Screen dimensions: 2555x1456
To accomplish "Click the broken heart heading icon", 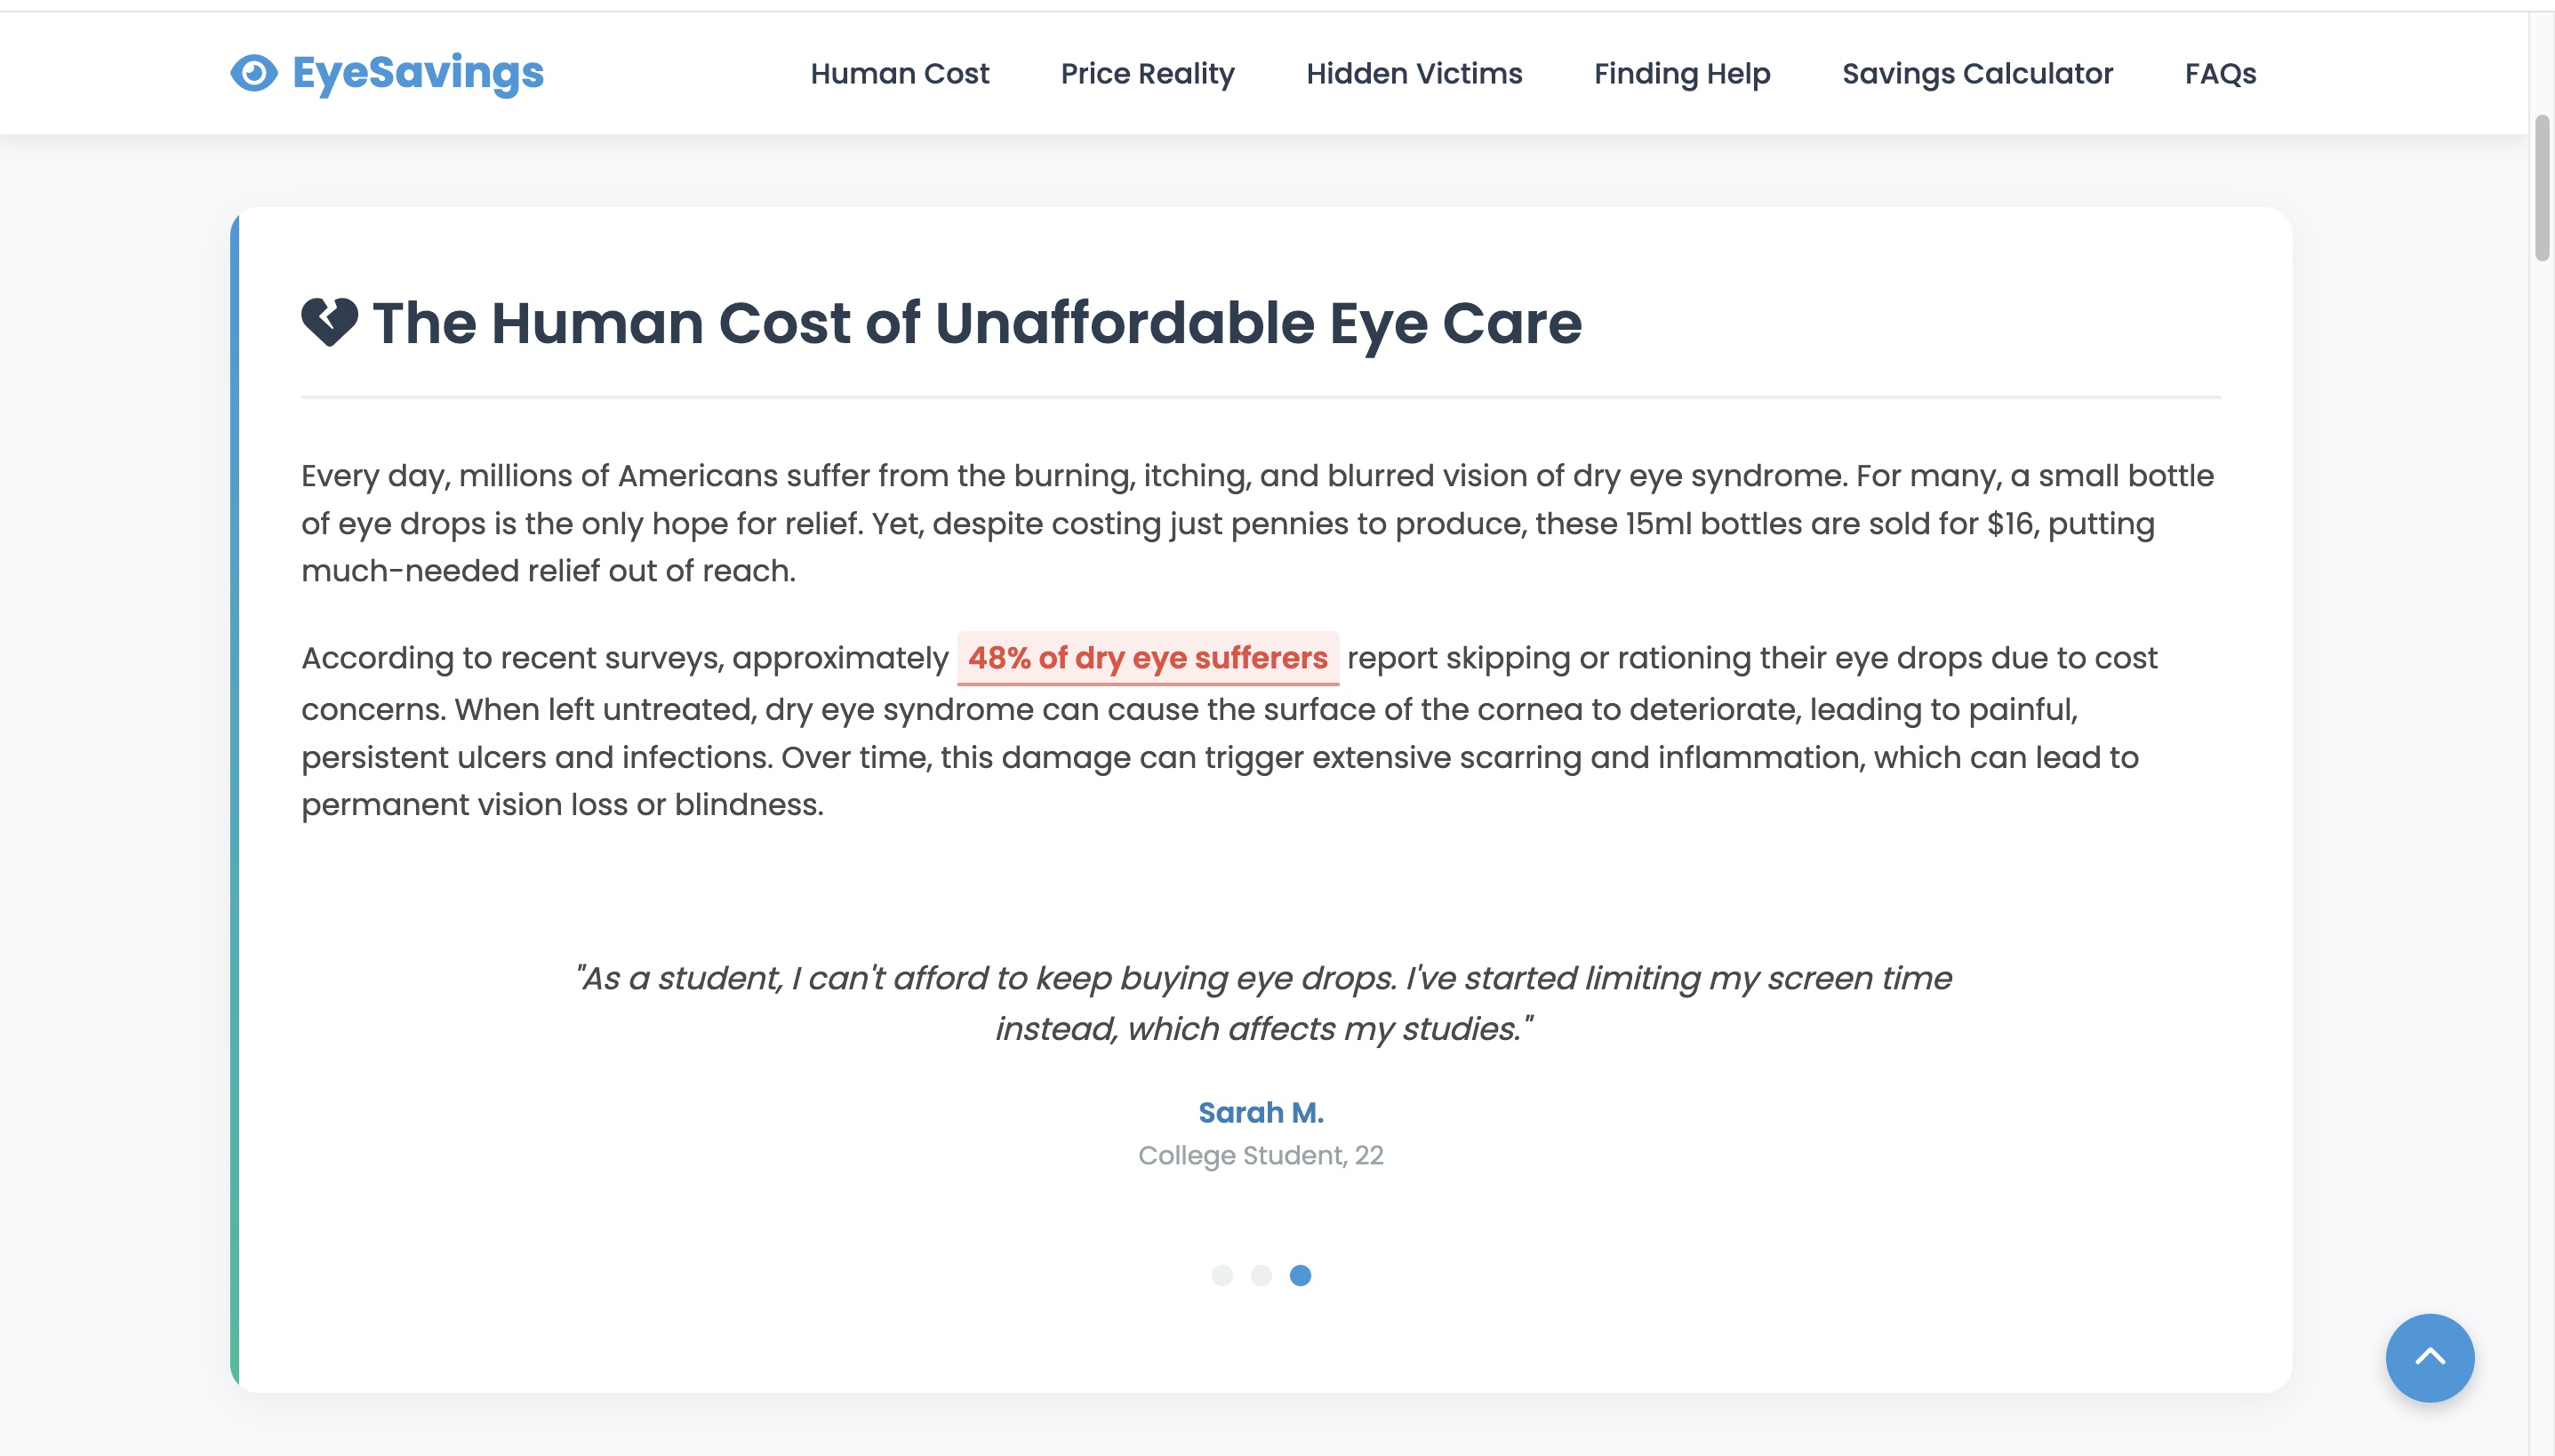I will tap(329, 322).
